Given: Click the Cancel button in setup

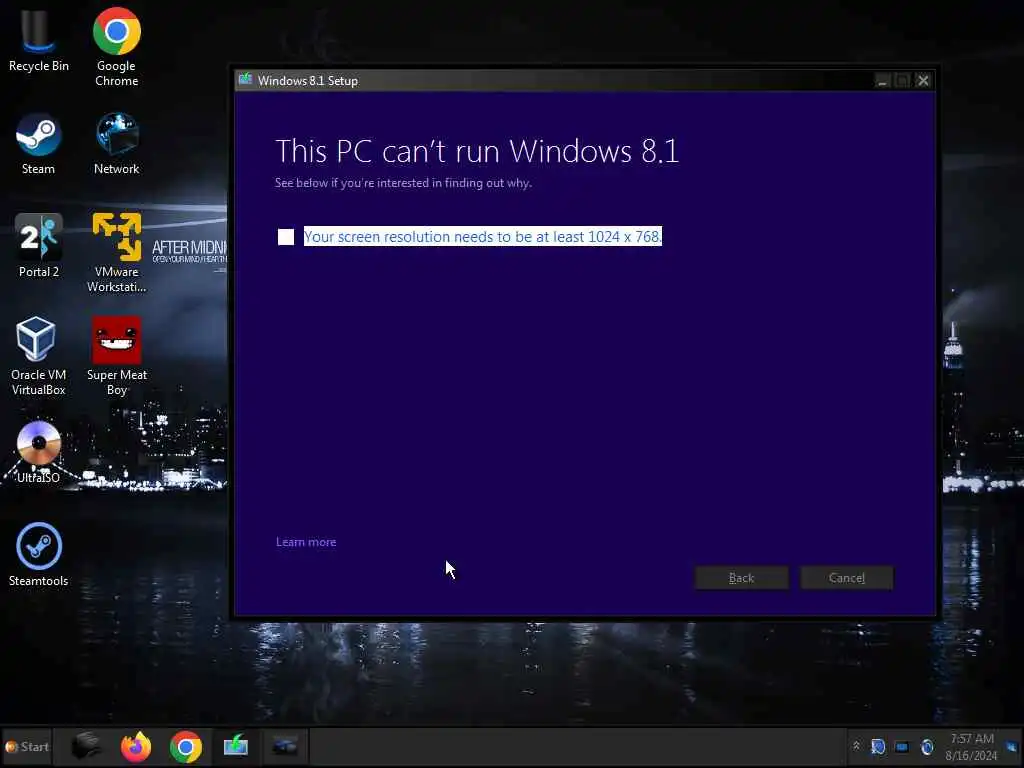Looking at the screenshot, I should coord(847,578).
